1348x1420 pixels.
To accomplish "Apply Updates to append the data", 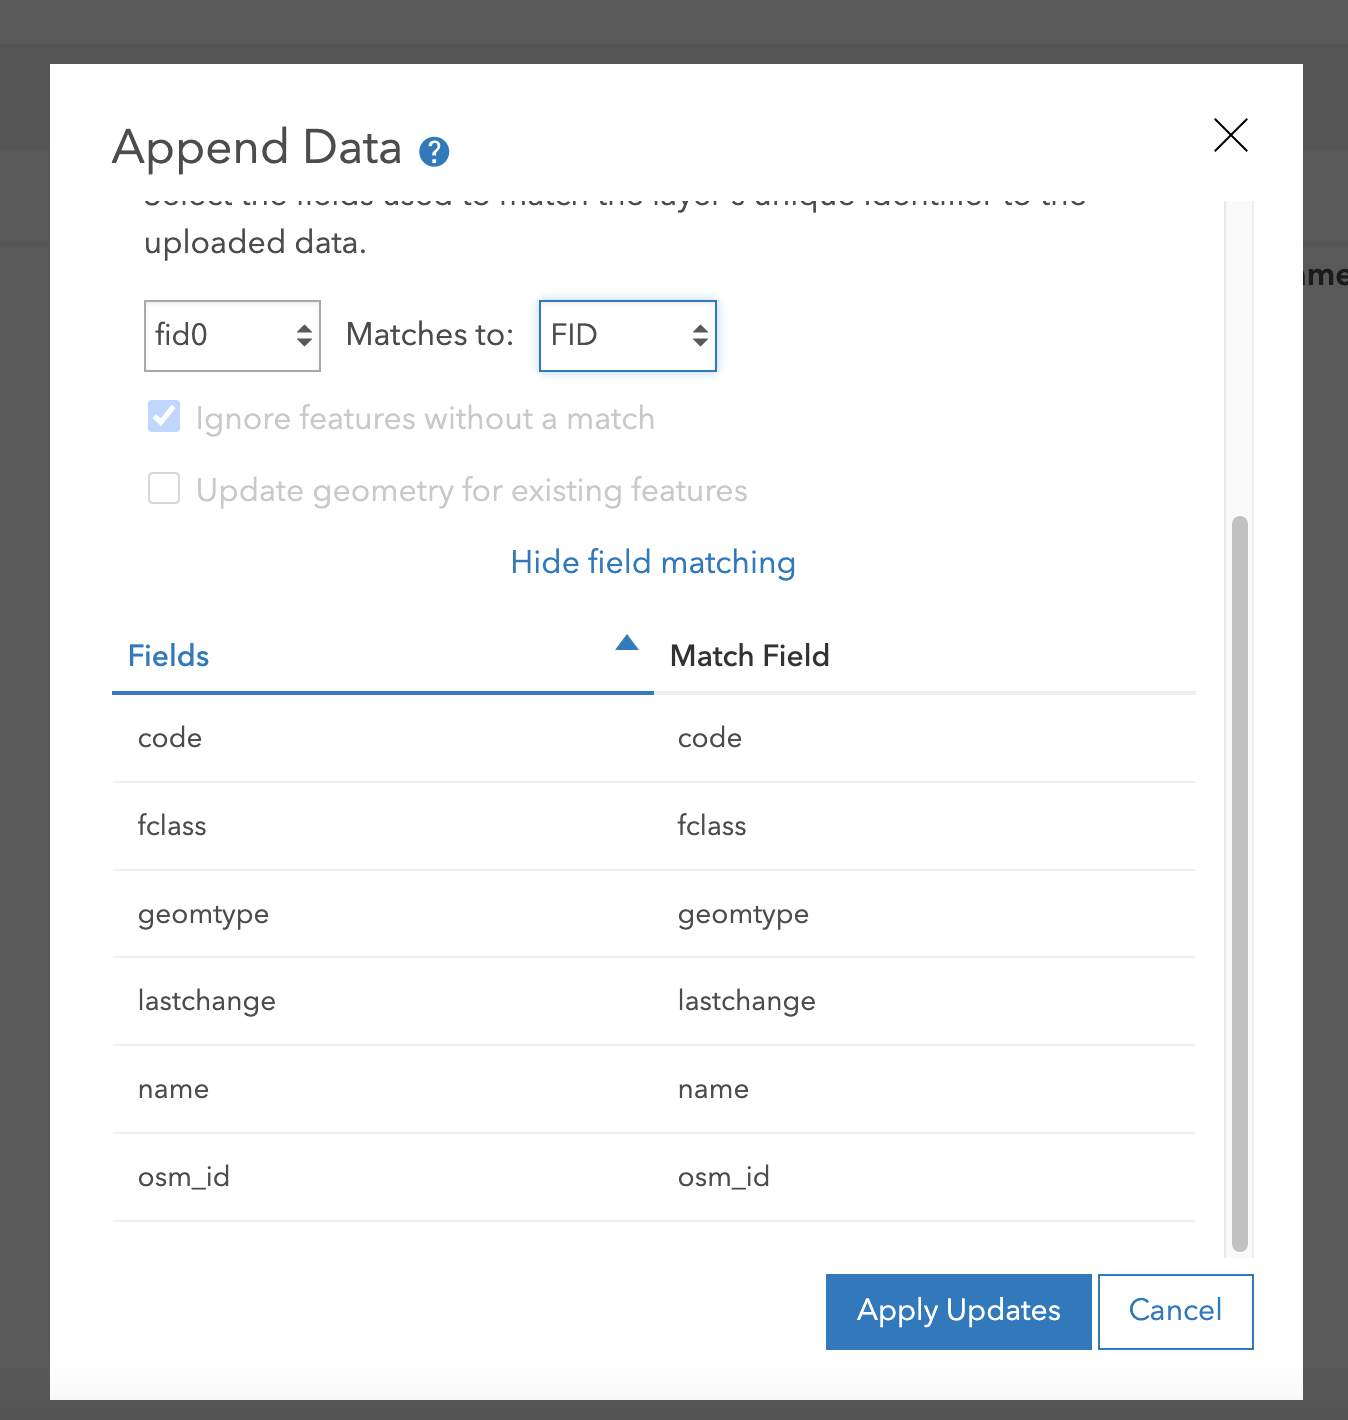I will pyautogui.click(x=957, y=1311).
